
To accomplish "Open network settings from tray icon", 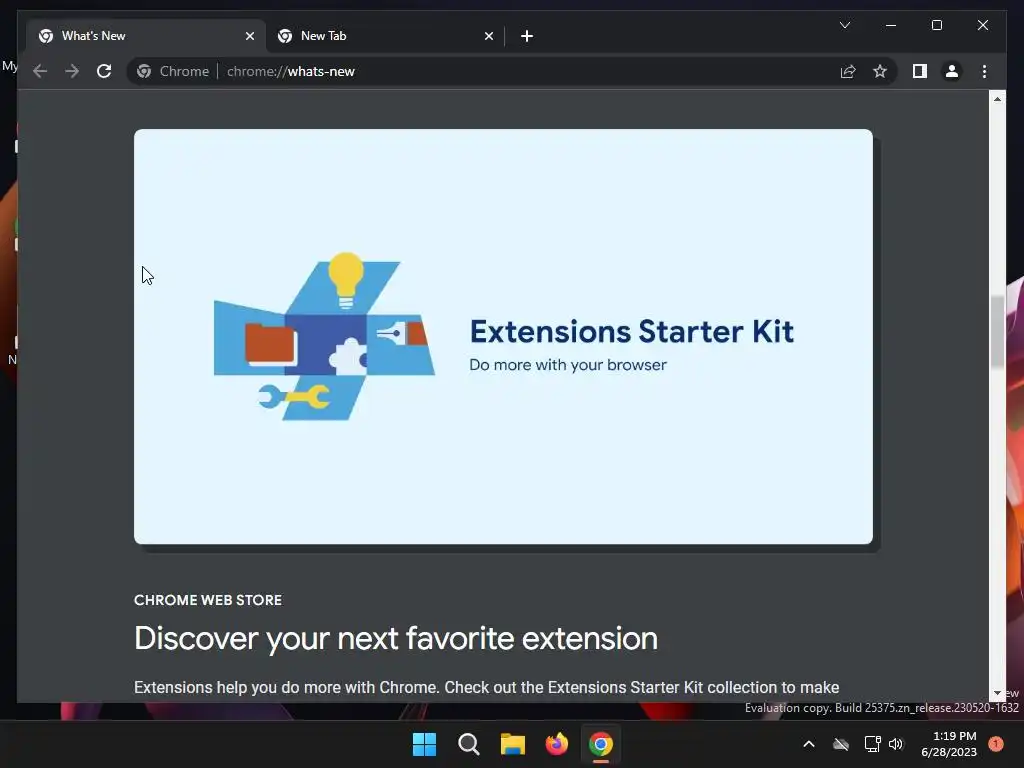I will (872, 744).
